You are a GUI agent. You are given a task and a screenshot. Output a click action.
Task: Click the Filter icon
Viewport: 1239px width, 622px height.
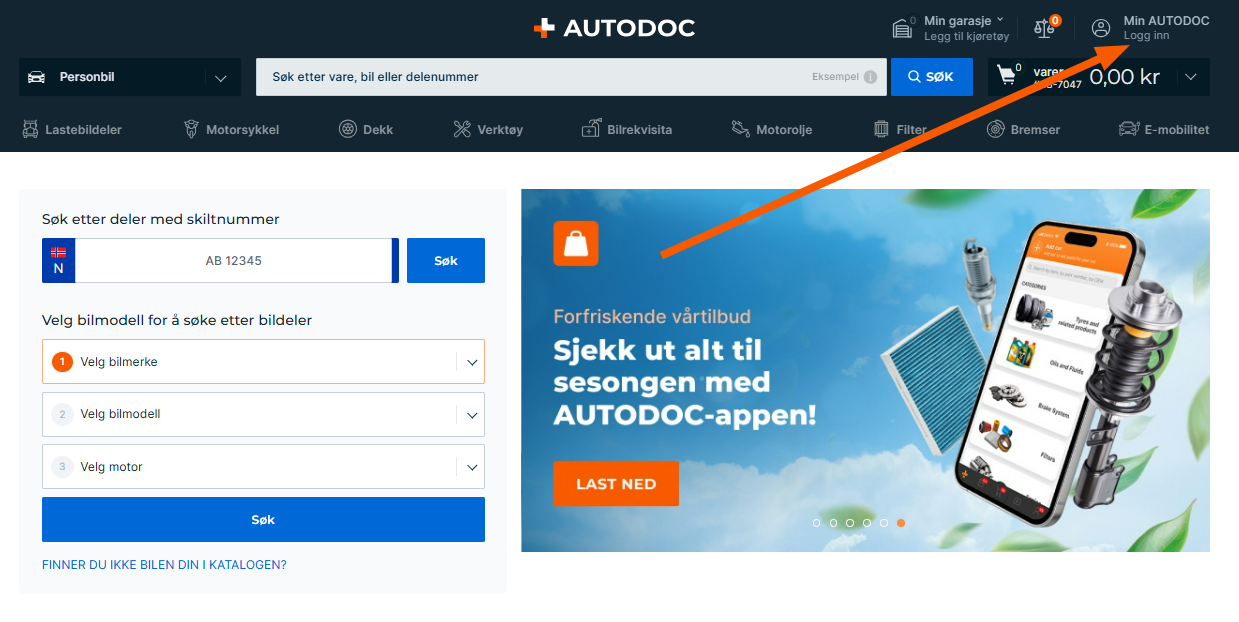pos(881,129)
